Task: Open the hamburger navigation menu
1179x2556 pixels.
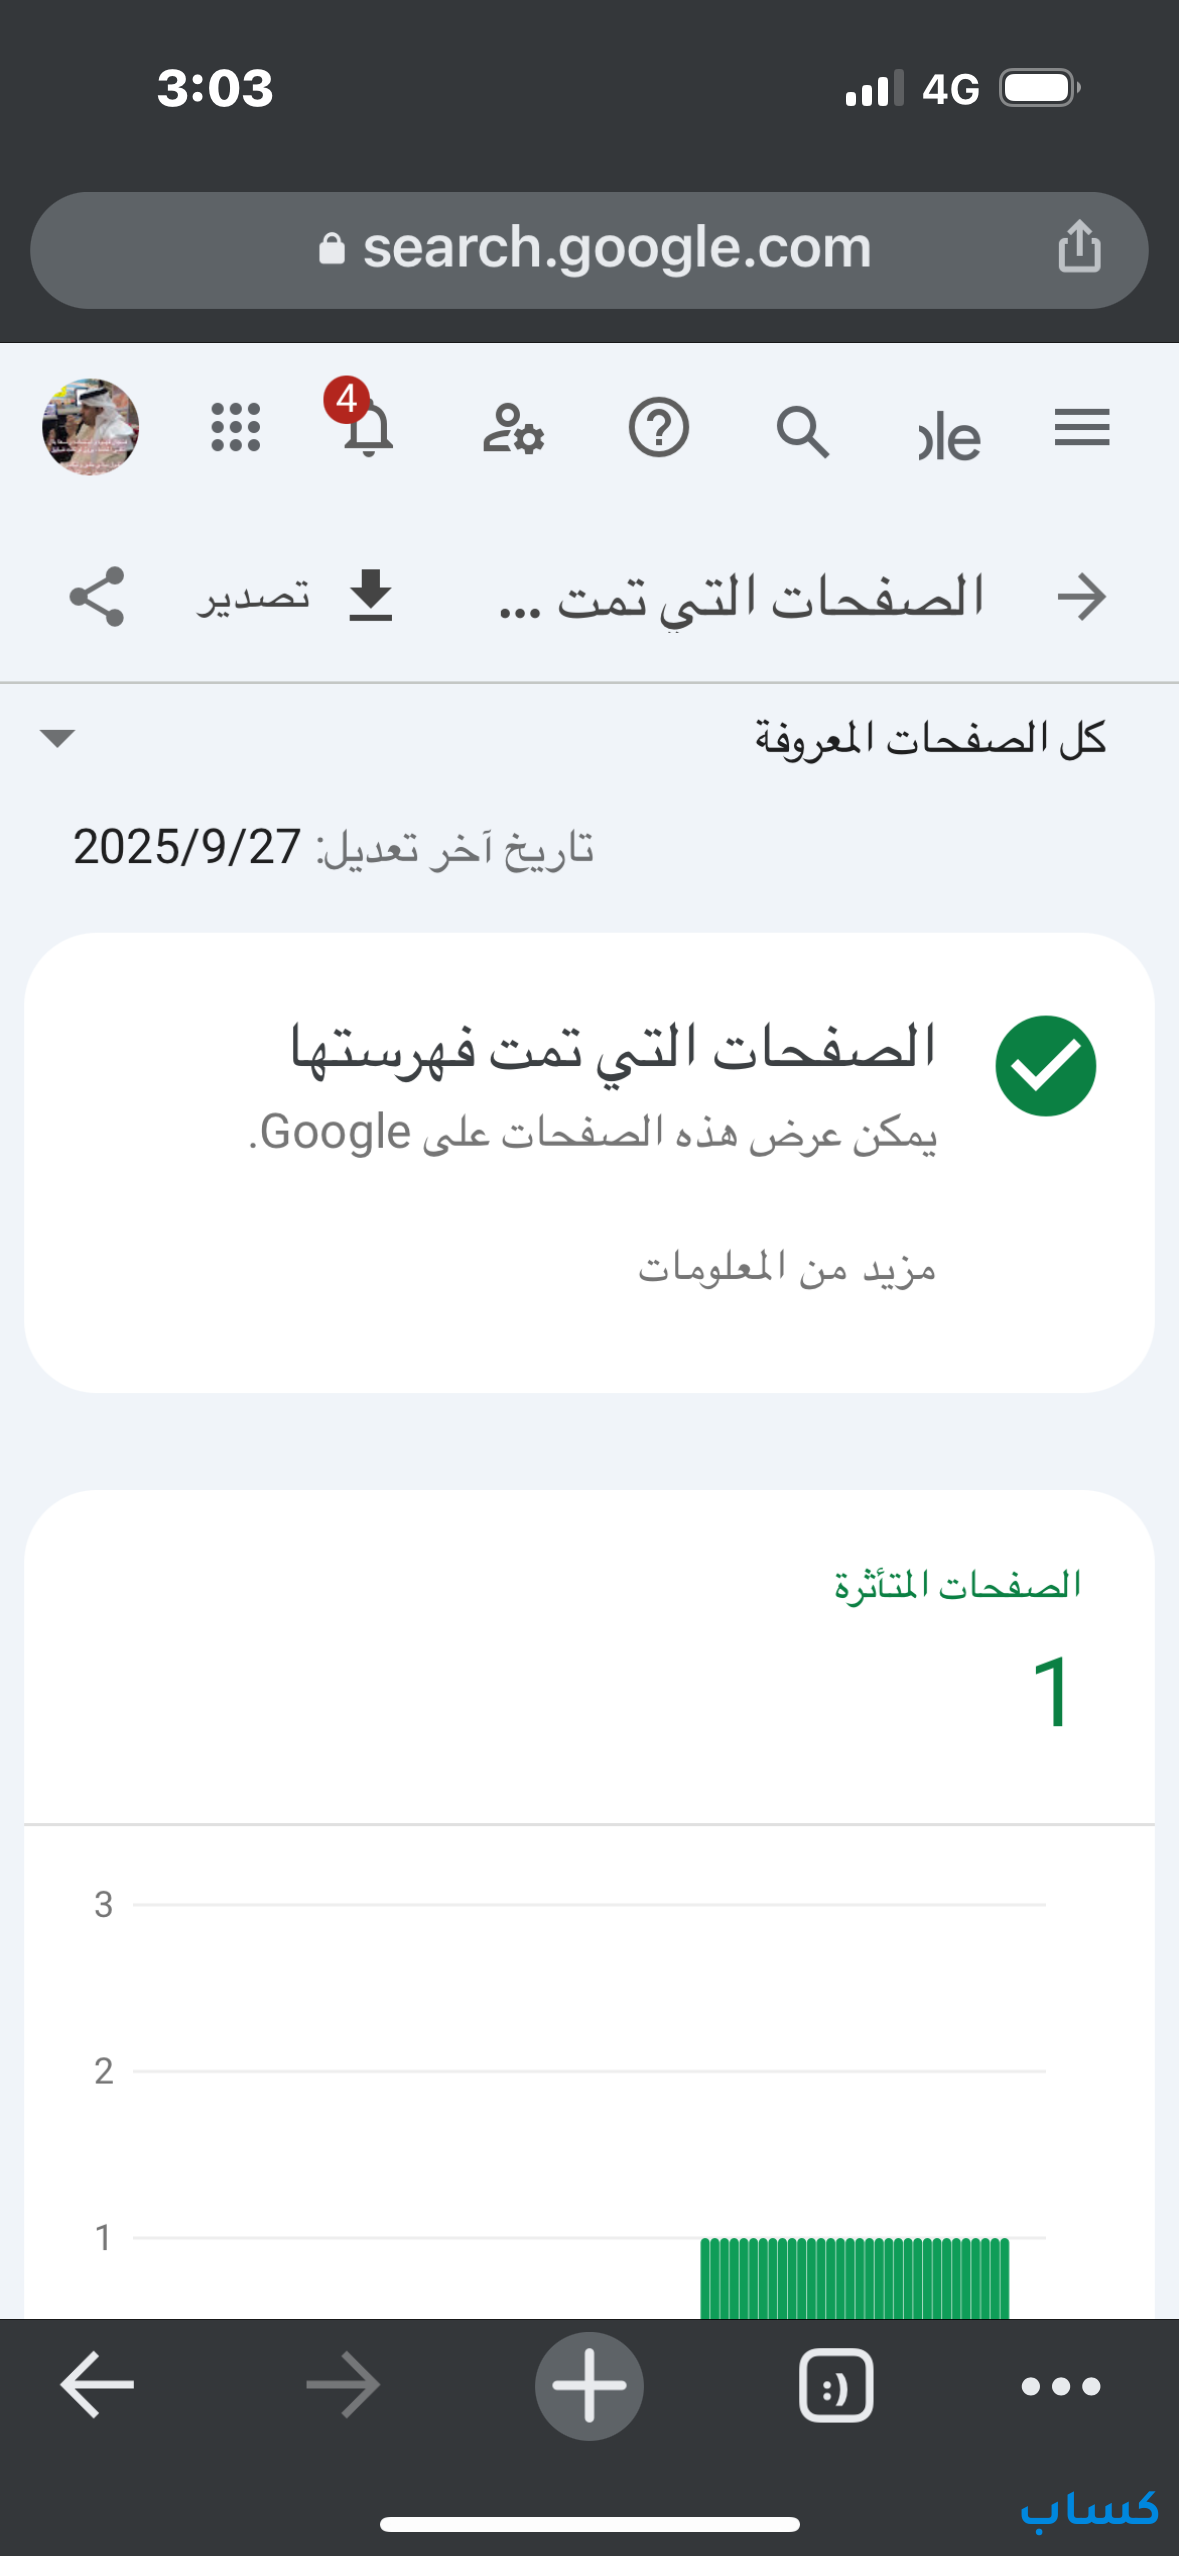Action: tap(1081, 429)
